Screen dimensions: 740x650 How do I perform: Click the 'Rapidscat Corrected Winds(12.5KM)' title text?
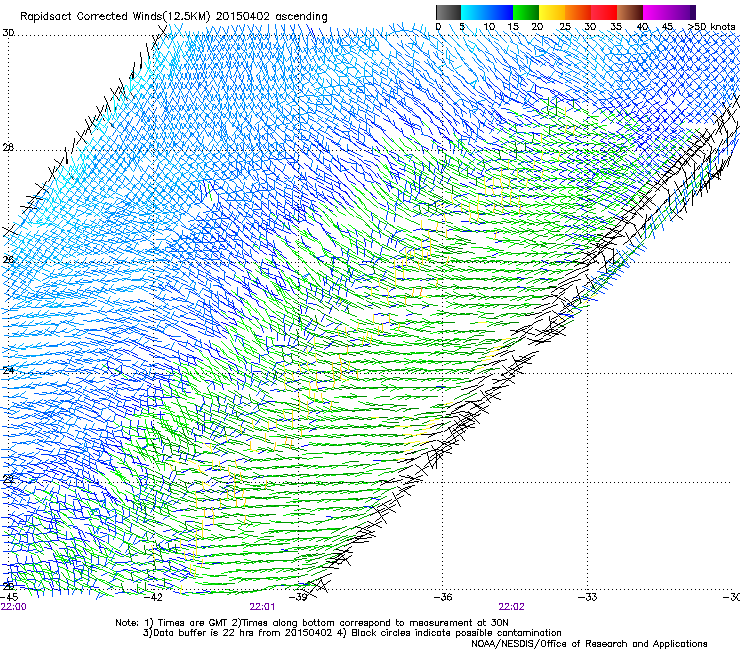tap(116, 17)
